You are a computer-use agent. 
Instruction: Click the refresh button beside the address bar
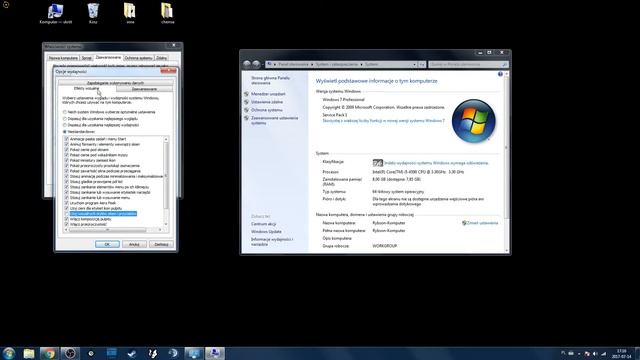(x=422, y=64)
